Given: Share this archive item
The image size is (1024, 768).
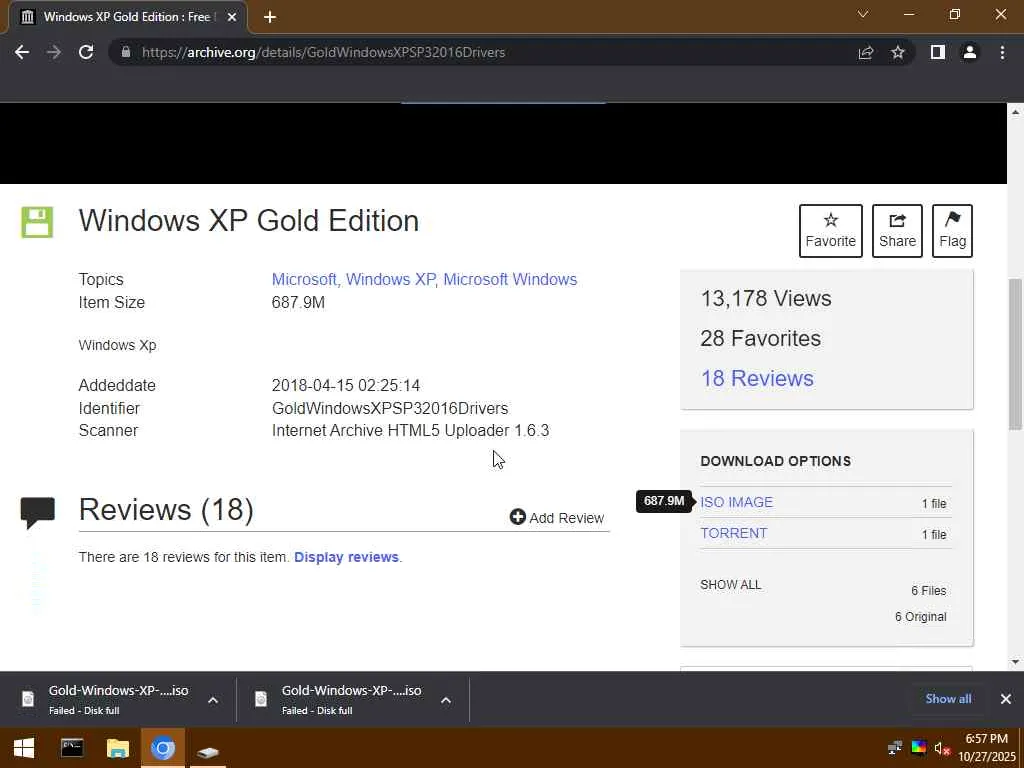Looking at the screenshot, I should click(897, 231).
